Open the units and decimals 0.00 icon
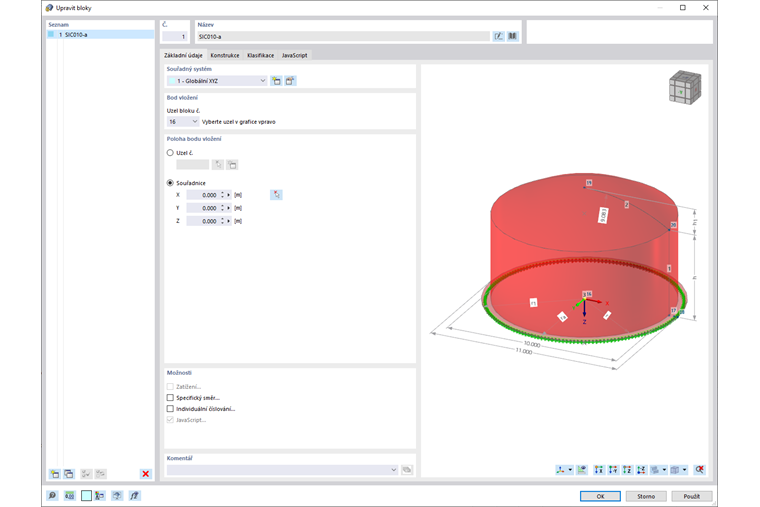Viewport: 760px width, 507px height. pyautogui.click(x=70, y=495)
